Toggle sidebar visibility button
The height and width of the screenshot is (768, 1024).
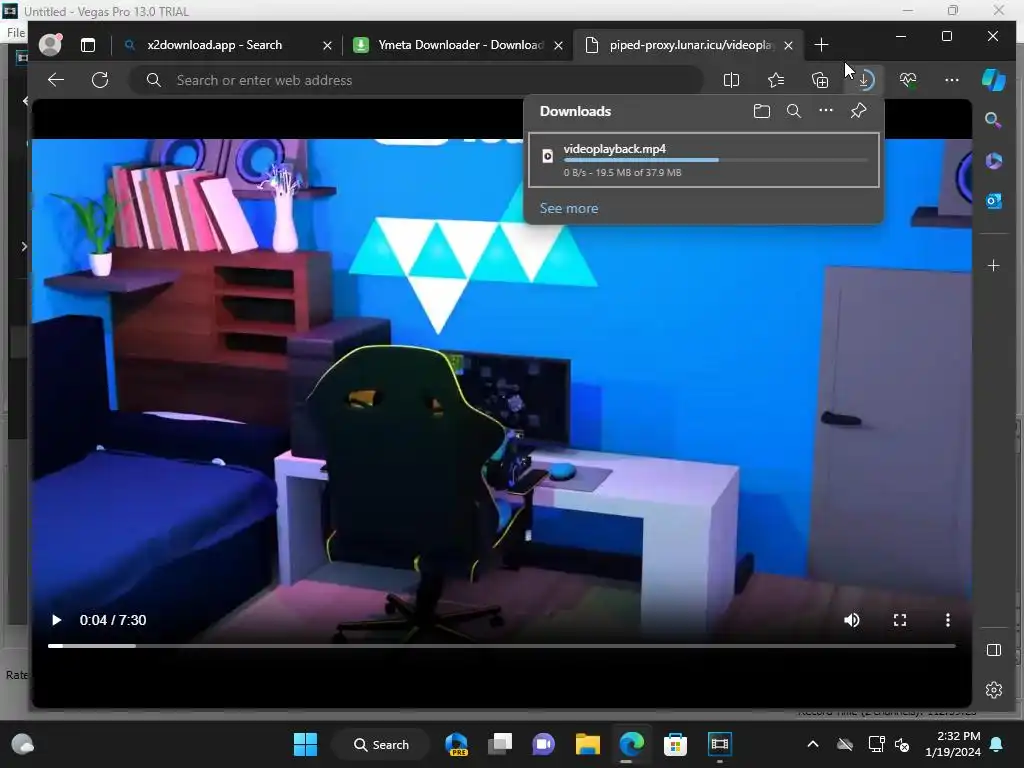pos(993,650)
